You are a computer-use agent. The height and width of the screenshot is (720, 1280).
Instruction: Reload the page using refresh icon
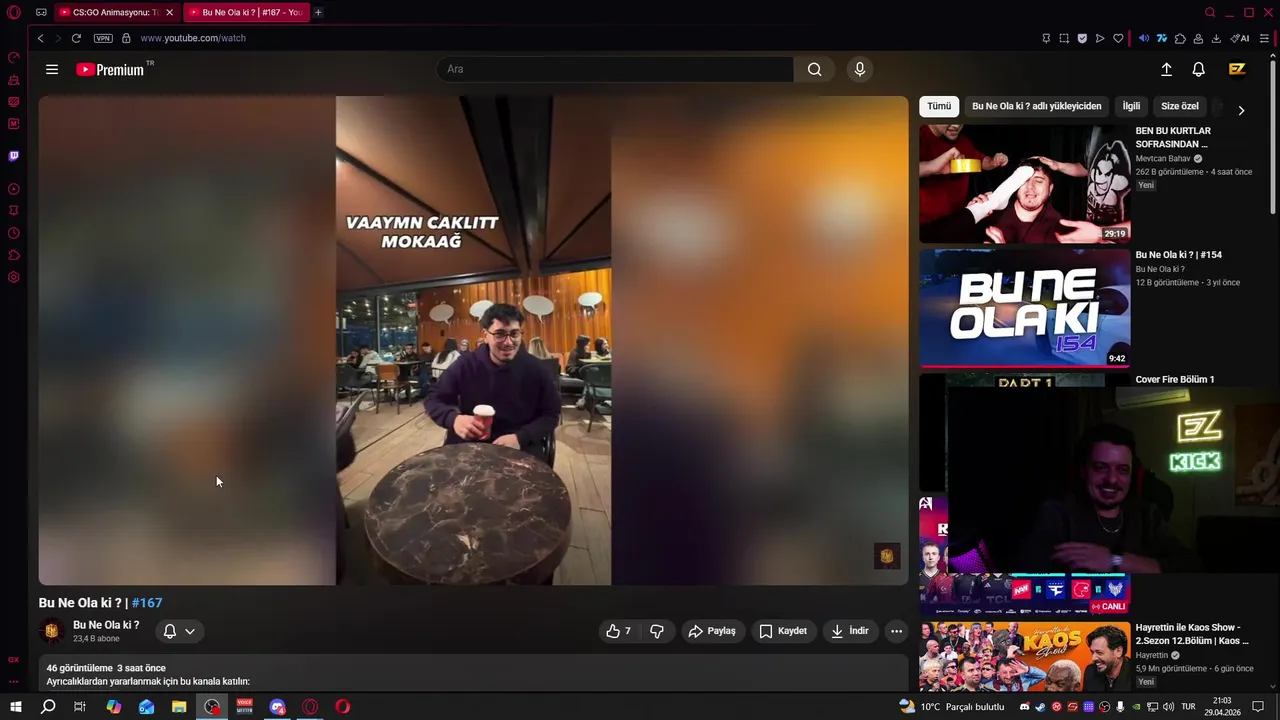click(76, 38)
